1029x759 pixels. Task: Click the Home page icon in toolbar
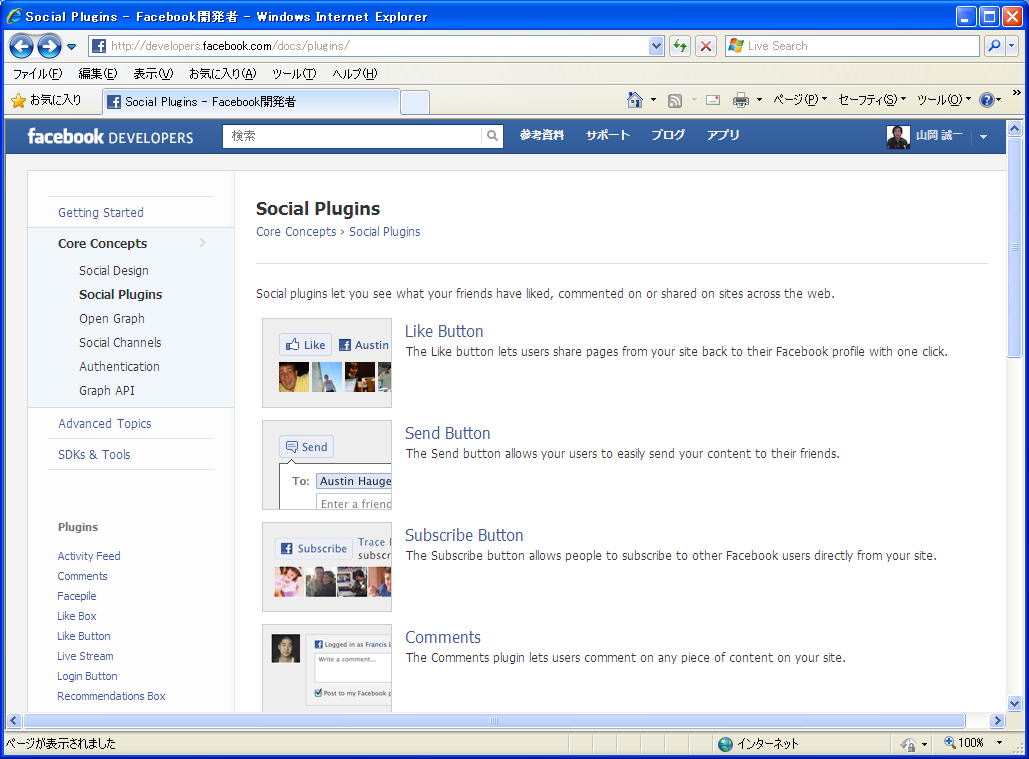pyautogui.click(x=634, y=100)
